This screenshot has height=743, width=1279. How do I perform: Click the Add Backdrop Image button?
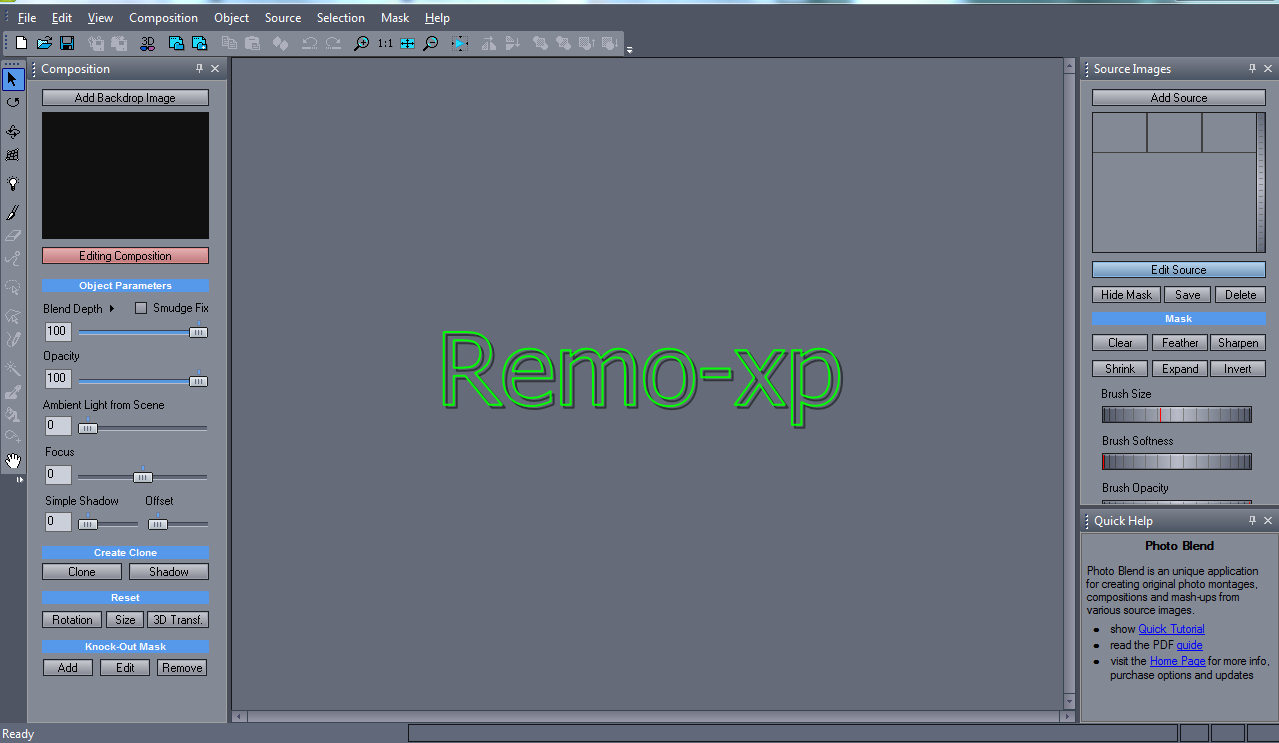[x=125, y=98]
